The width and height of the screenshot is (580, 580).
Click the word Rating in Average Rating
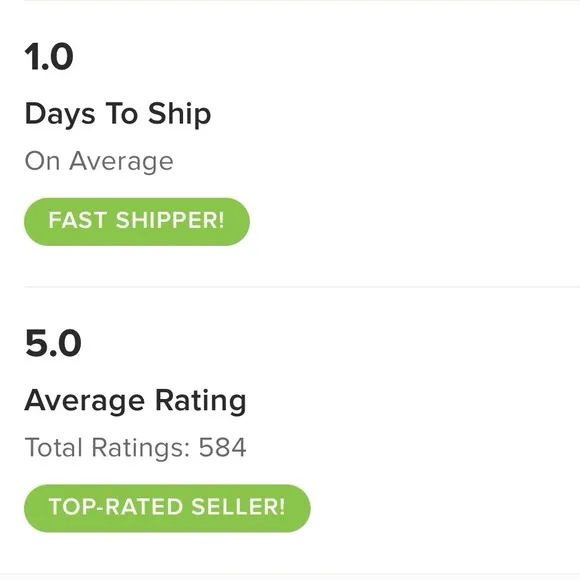tap(200, 402)
